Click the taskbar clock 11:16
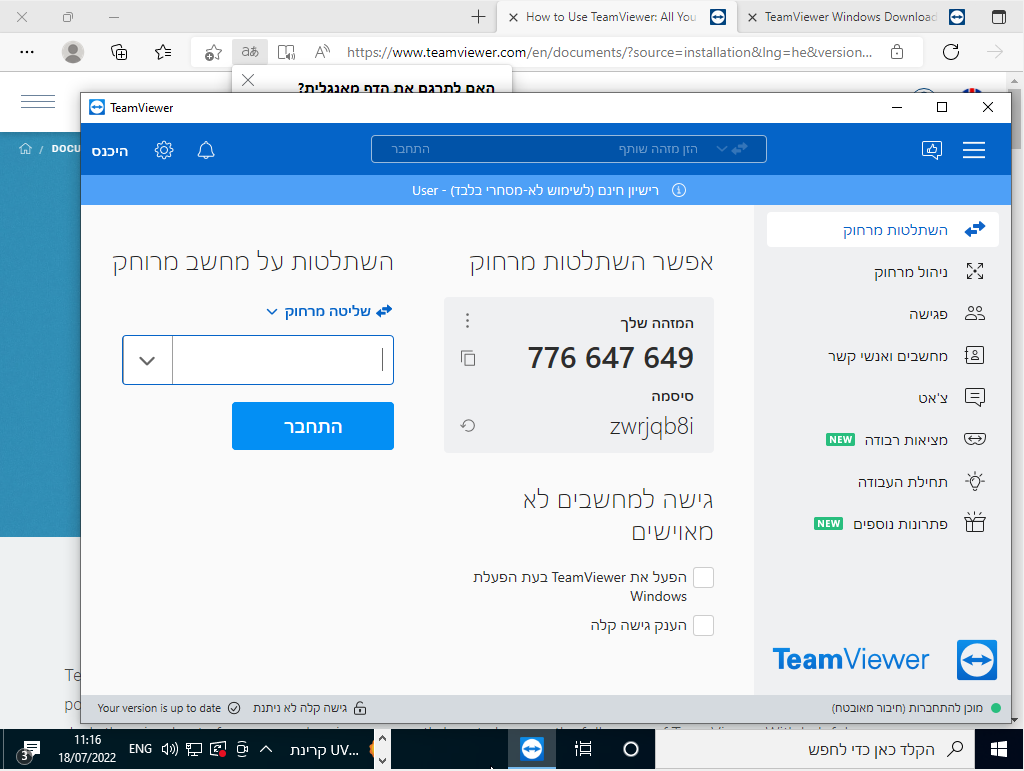 88,748
